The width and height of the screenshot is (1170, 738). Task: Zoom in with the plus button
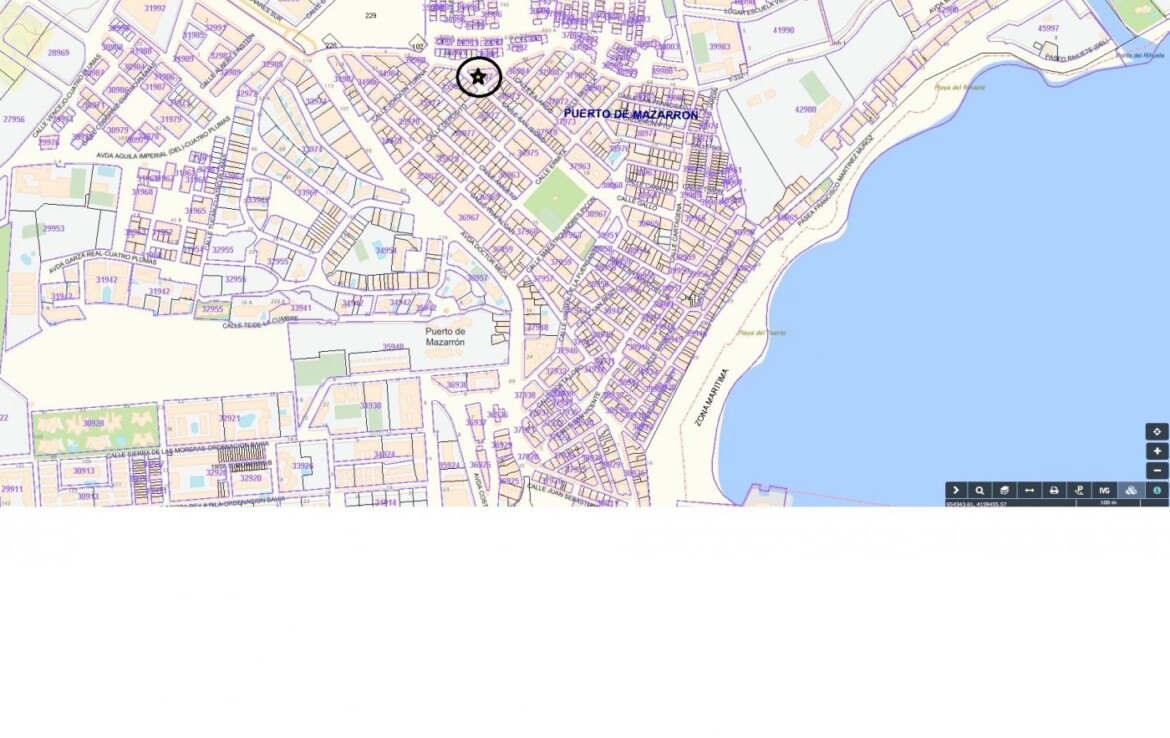pyautogui.click(x=1157, y=451)
